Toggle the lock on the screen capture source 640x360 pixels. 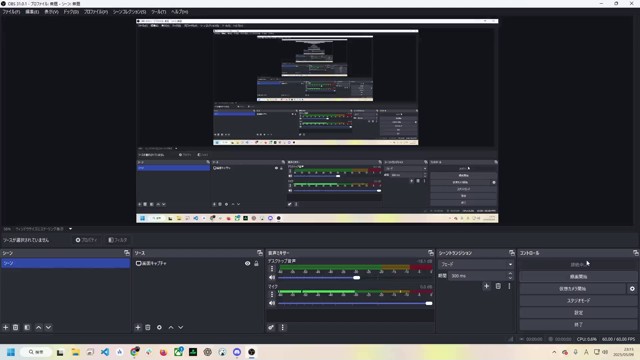point(256,264)
